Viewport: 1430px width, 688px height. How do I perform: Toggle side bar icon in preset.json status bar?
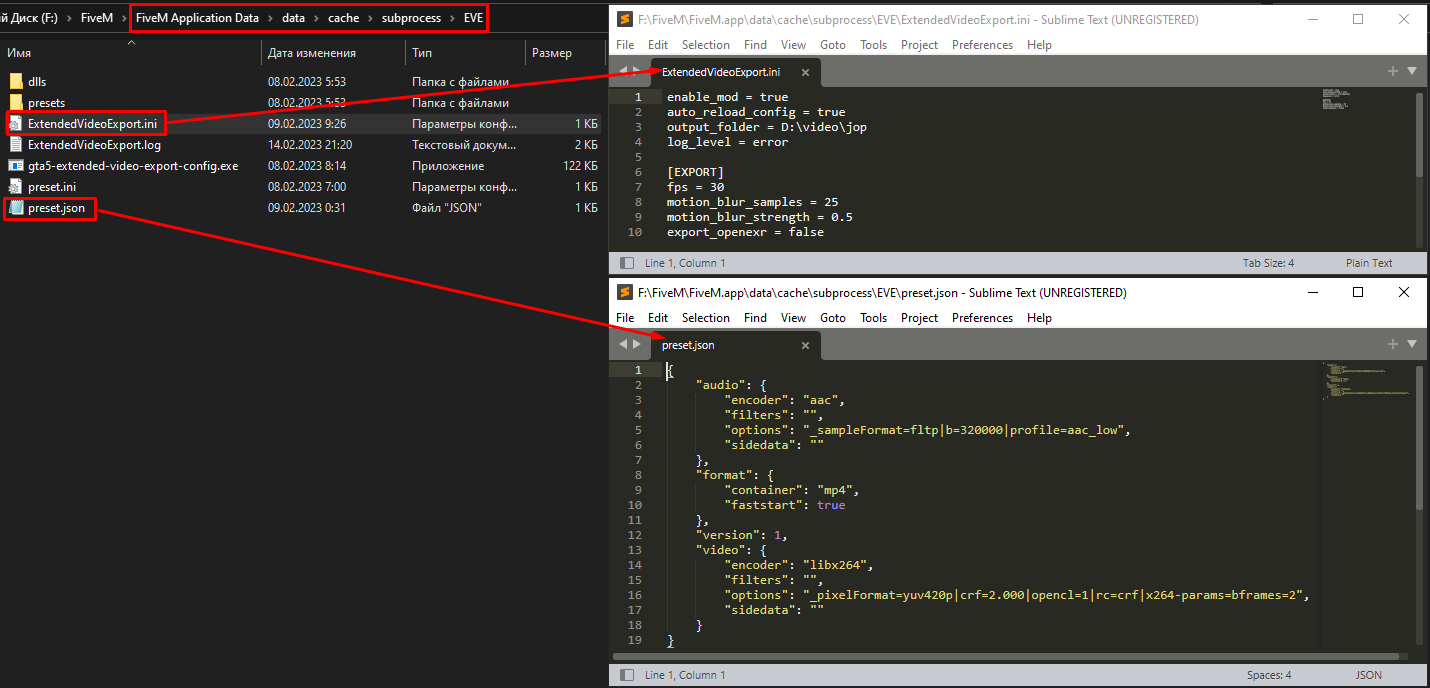point(627,675)
